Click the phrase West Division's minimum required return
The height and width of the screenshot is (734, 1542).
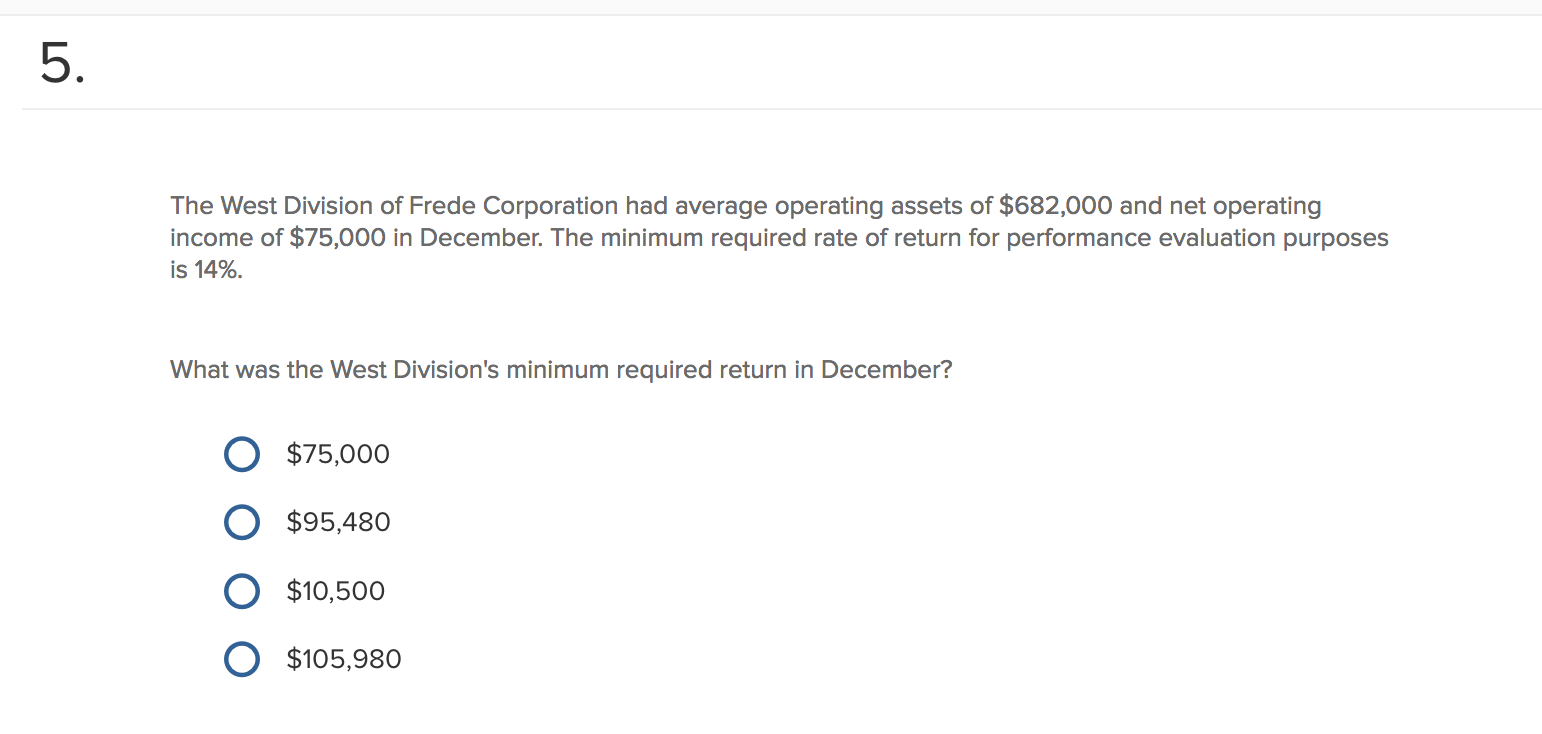pos(560,369)
